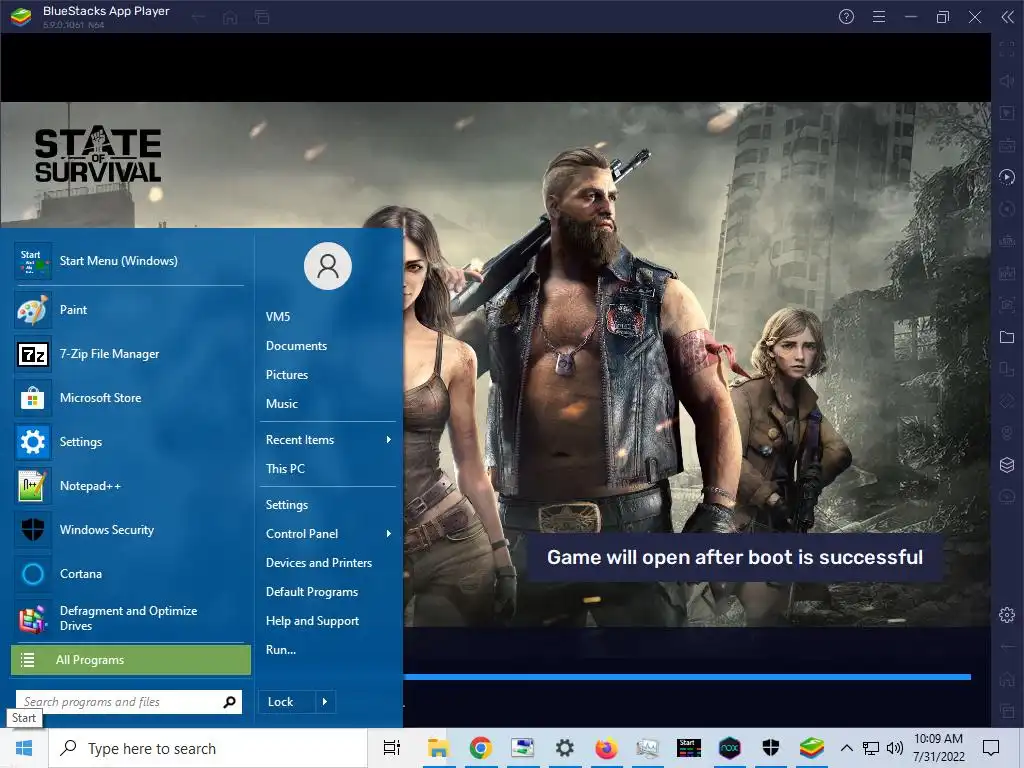1024x768 pixels.
Task: Open taskbar Settings gear icon
Action: click(x=564, y=748)
